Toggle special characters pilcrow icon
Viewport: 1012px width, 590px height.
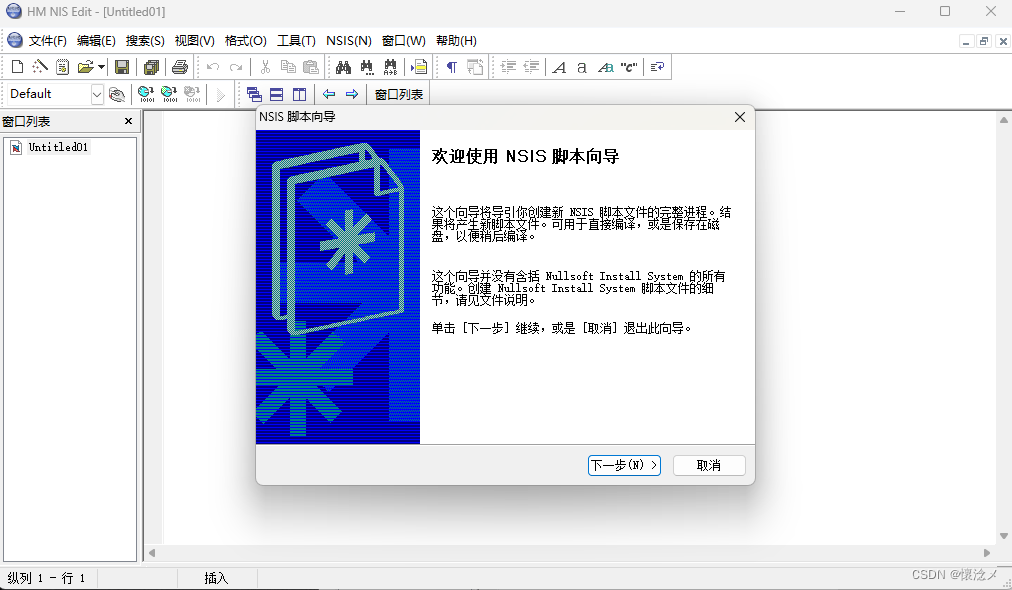click(452, 66)
